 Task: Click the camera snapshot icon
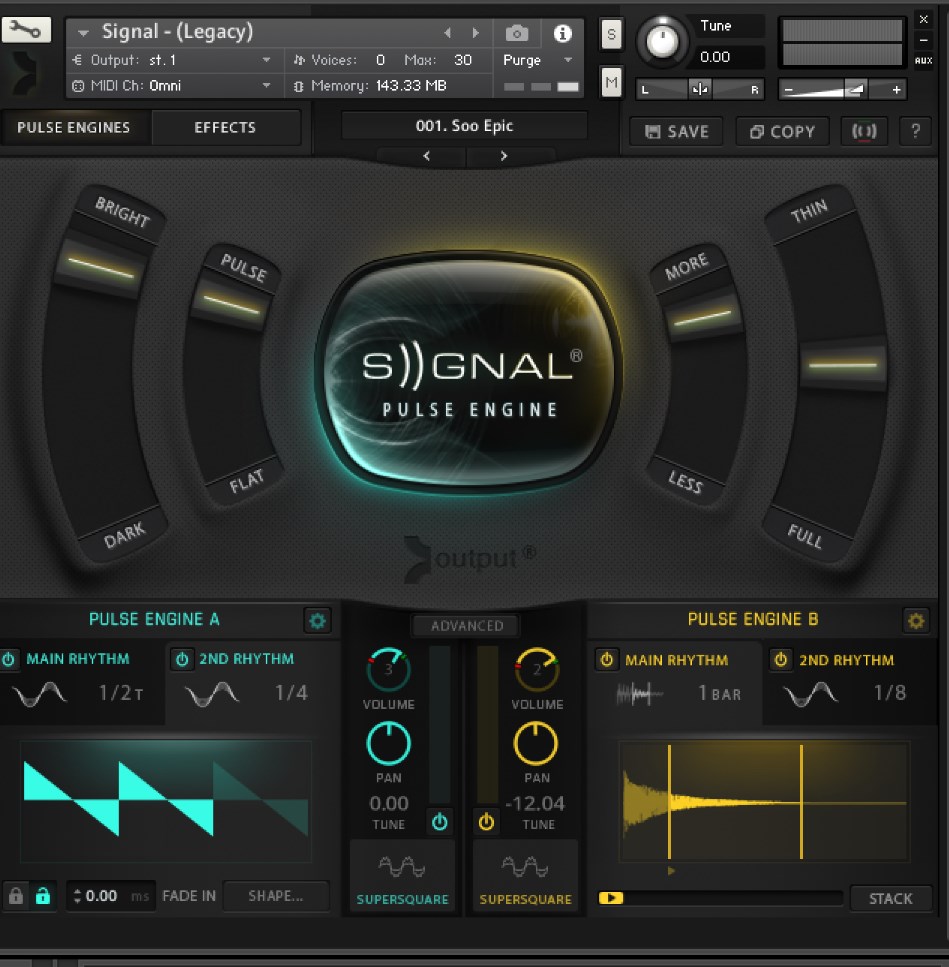517,33
